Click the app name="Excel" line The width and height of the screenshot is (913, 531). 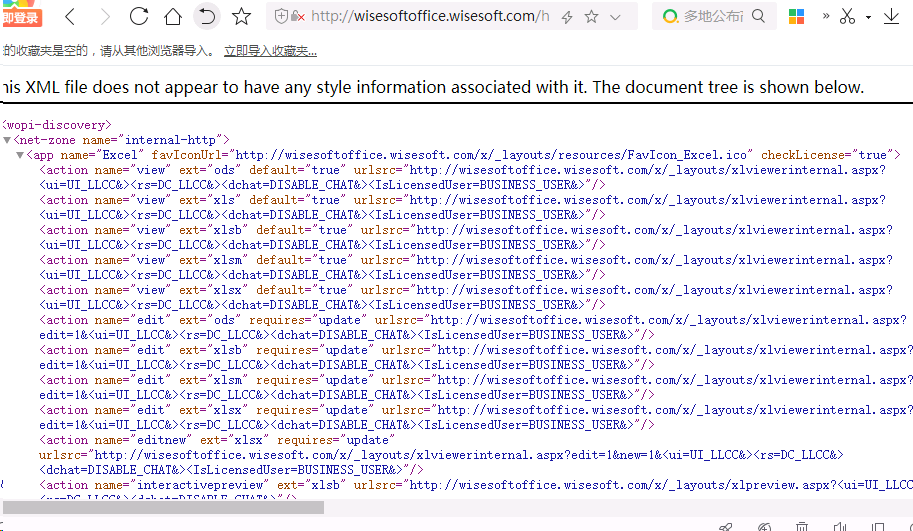463,155
